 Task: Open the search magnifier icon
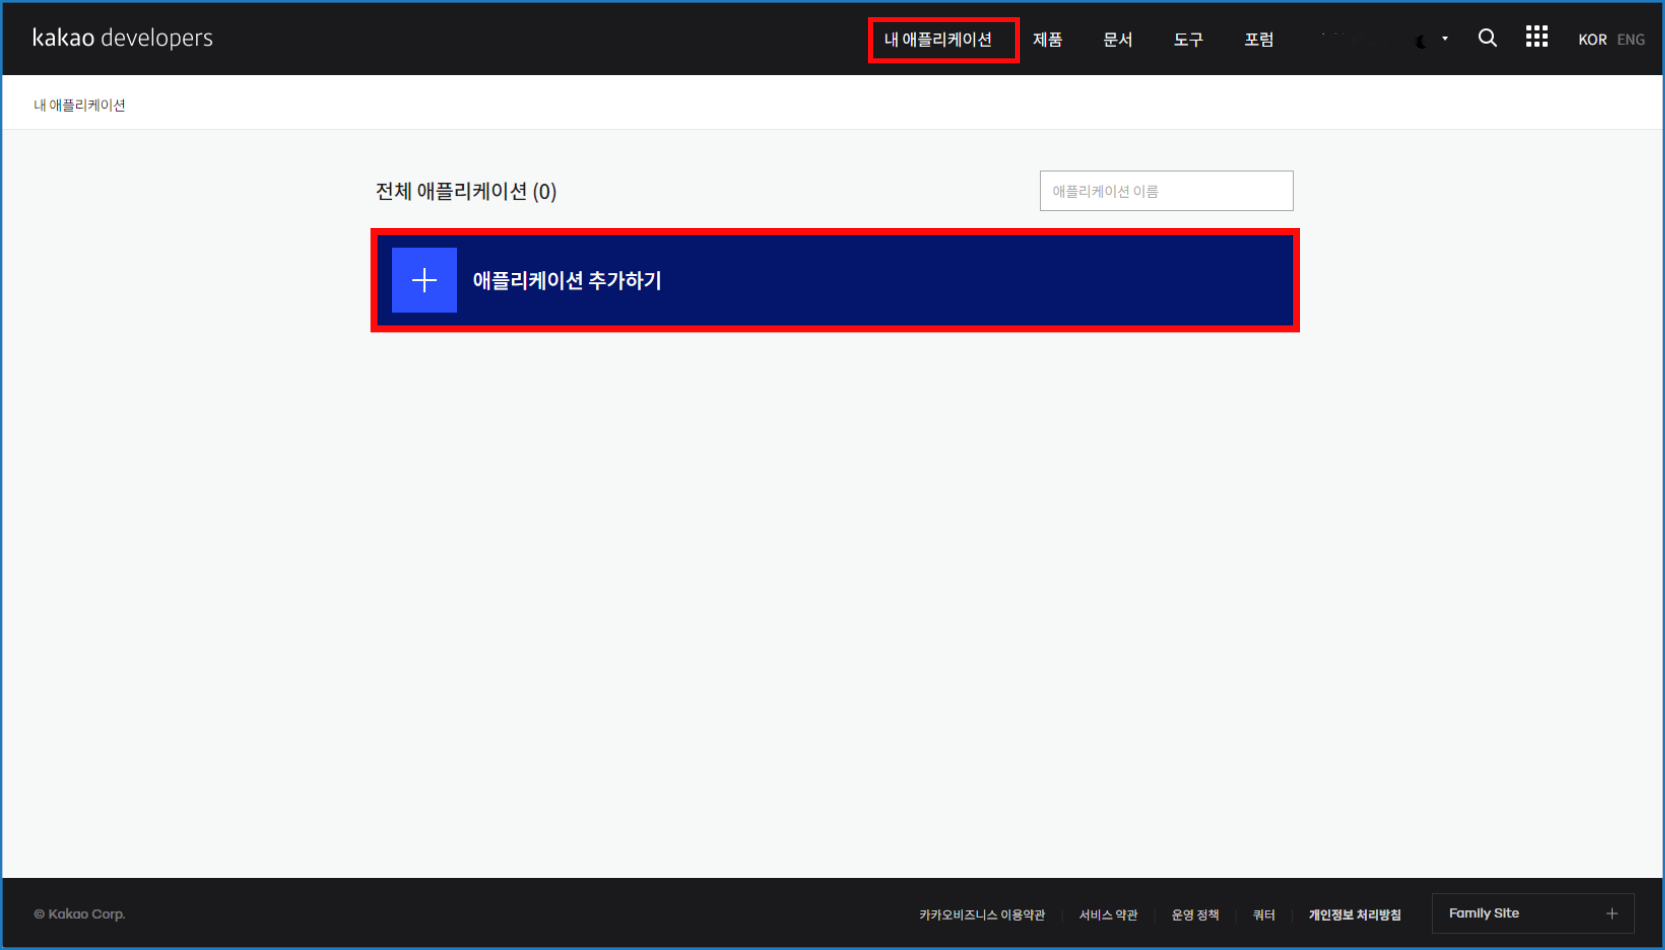(x=1487, y=38)
